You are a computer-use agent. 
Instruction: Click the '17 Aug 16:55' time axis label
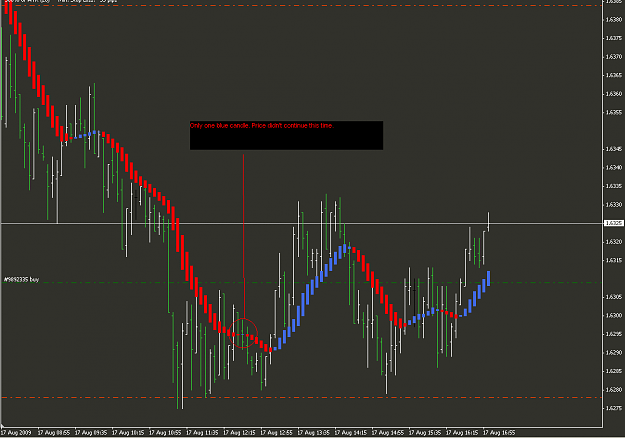tap(499, 433)
